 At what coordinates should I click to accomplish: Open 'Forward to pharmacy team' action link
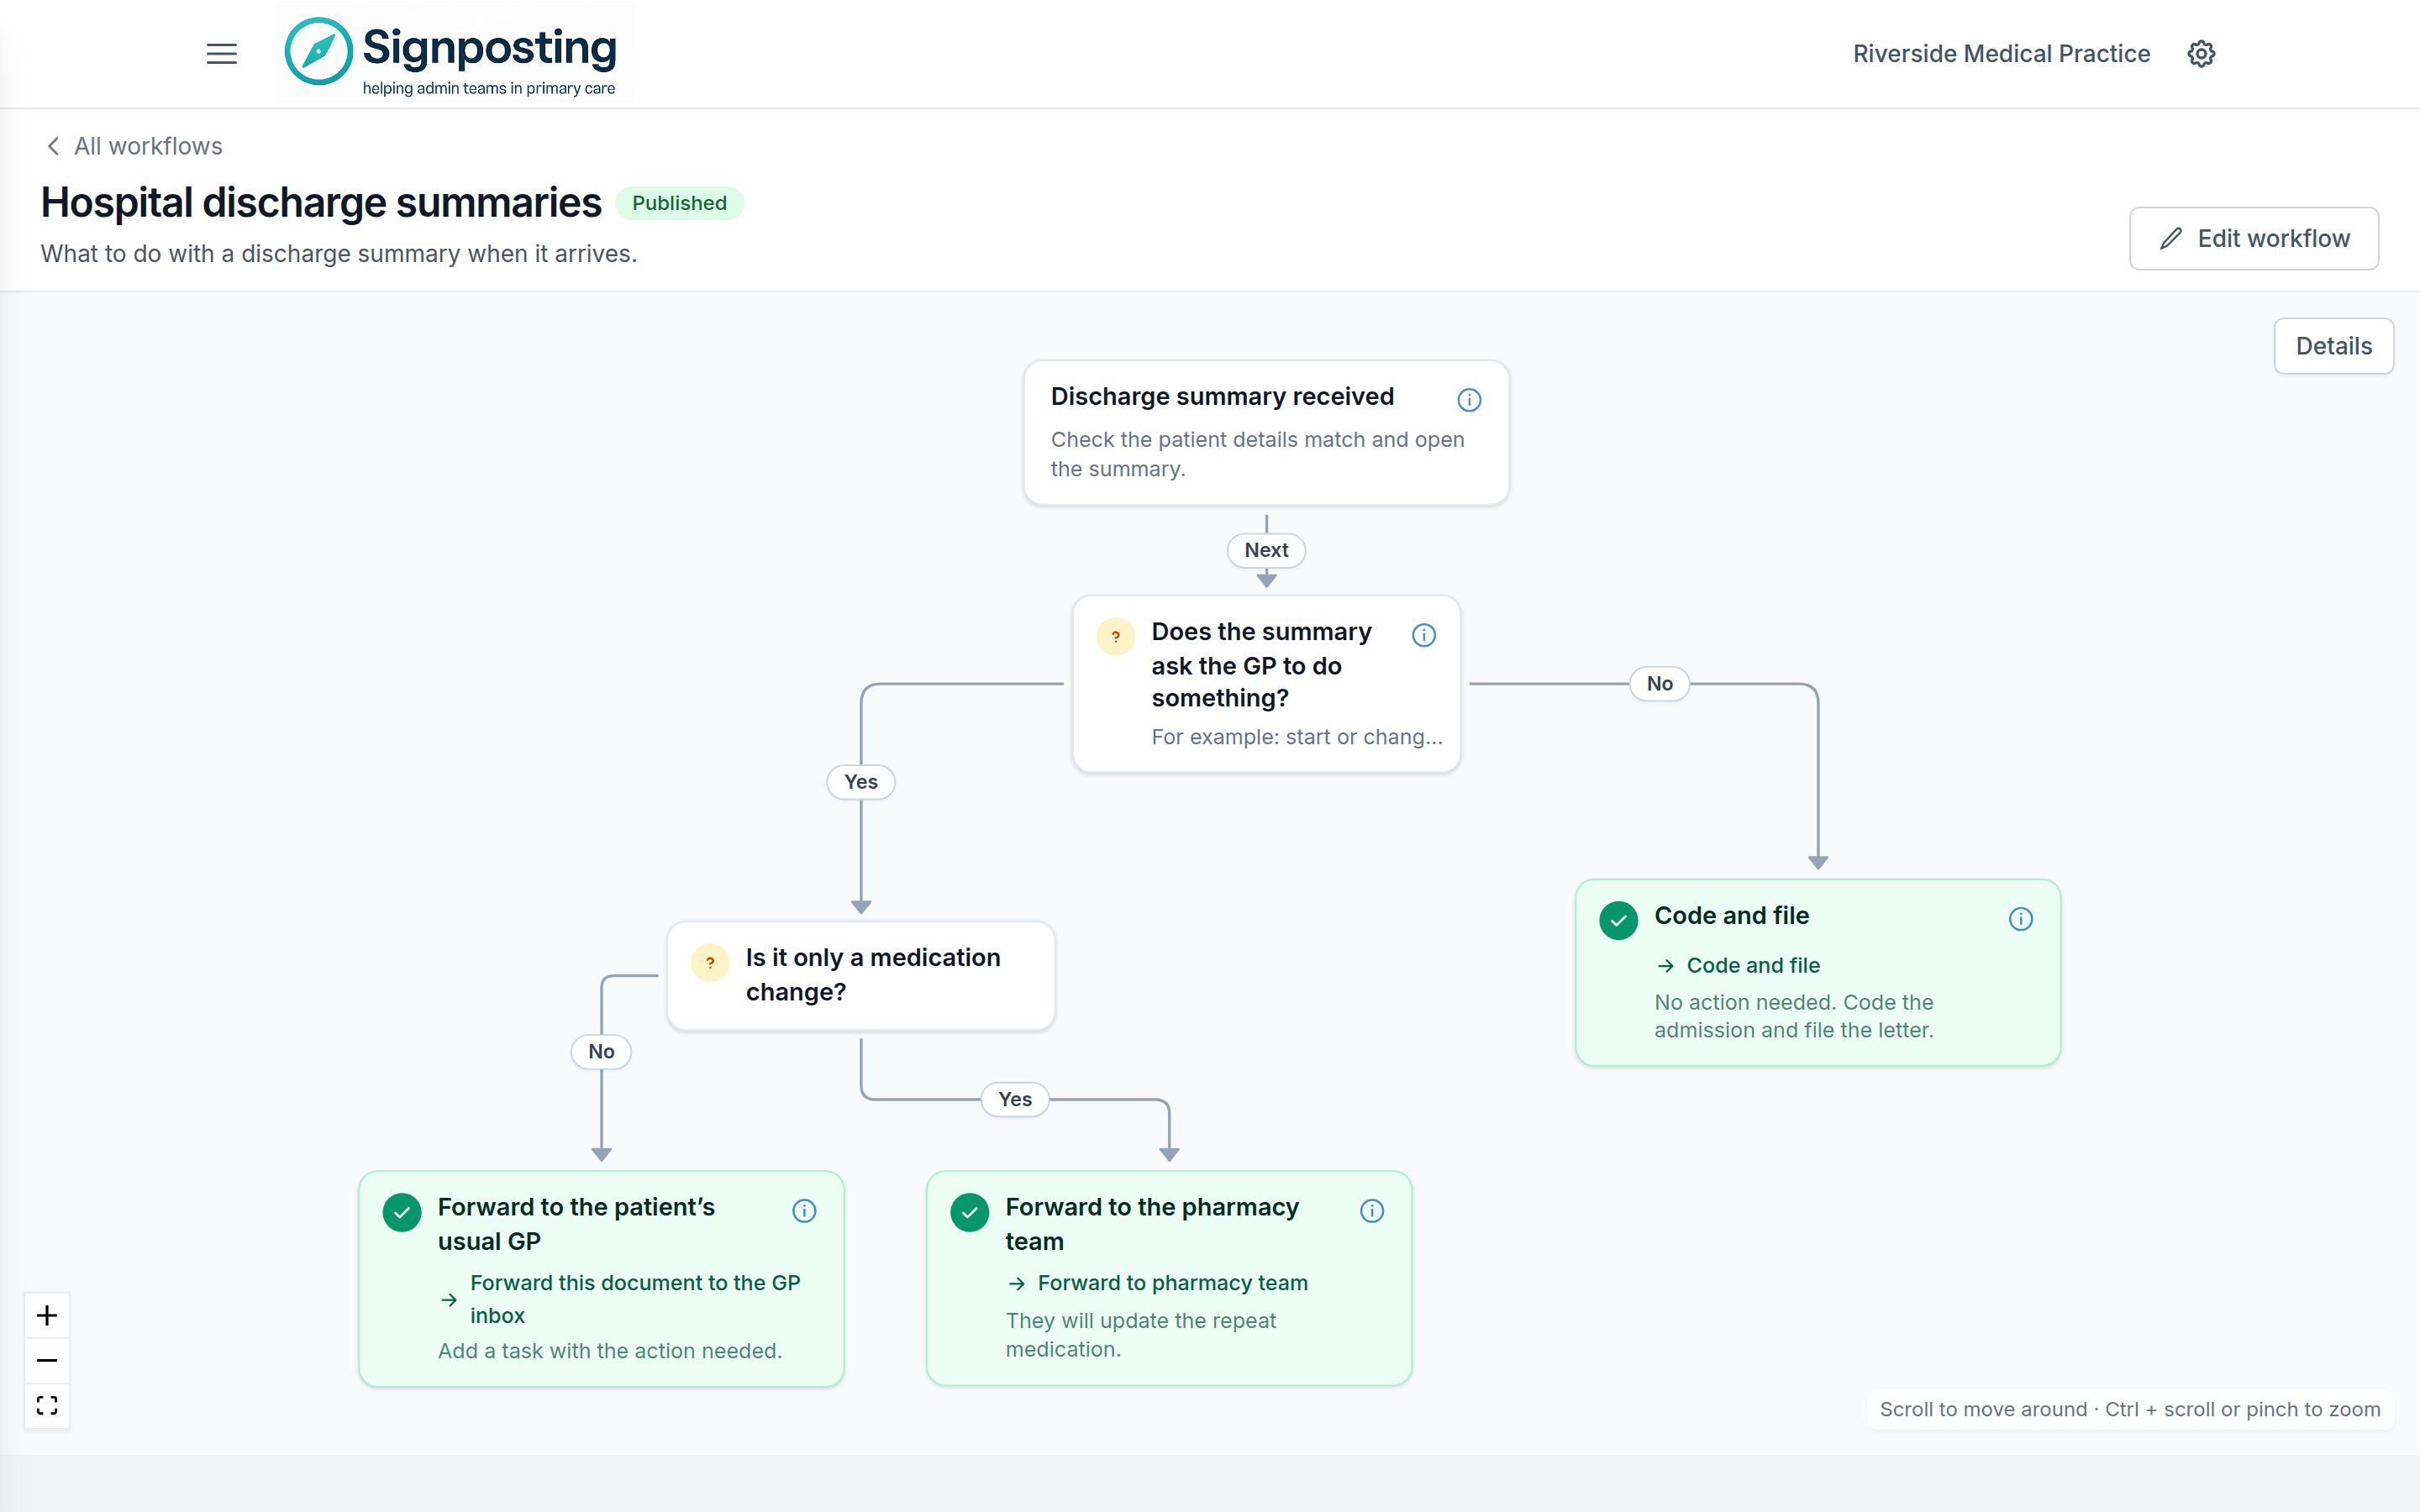[x=1158, y=1282]
